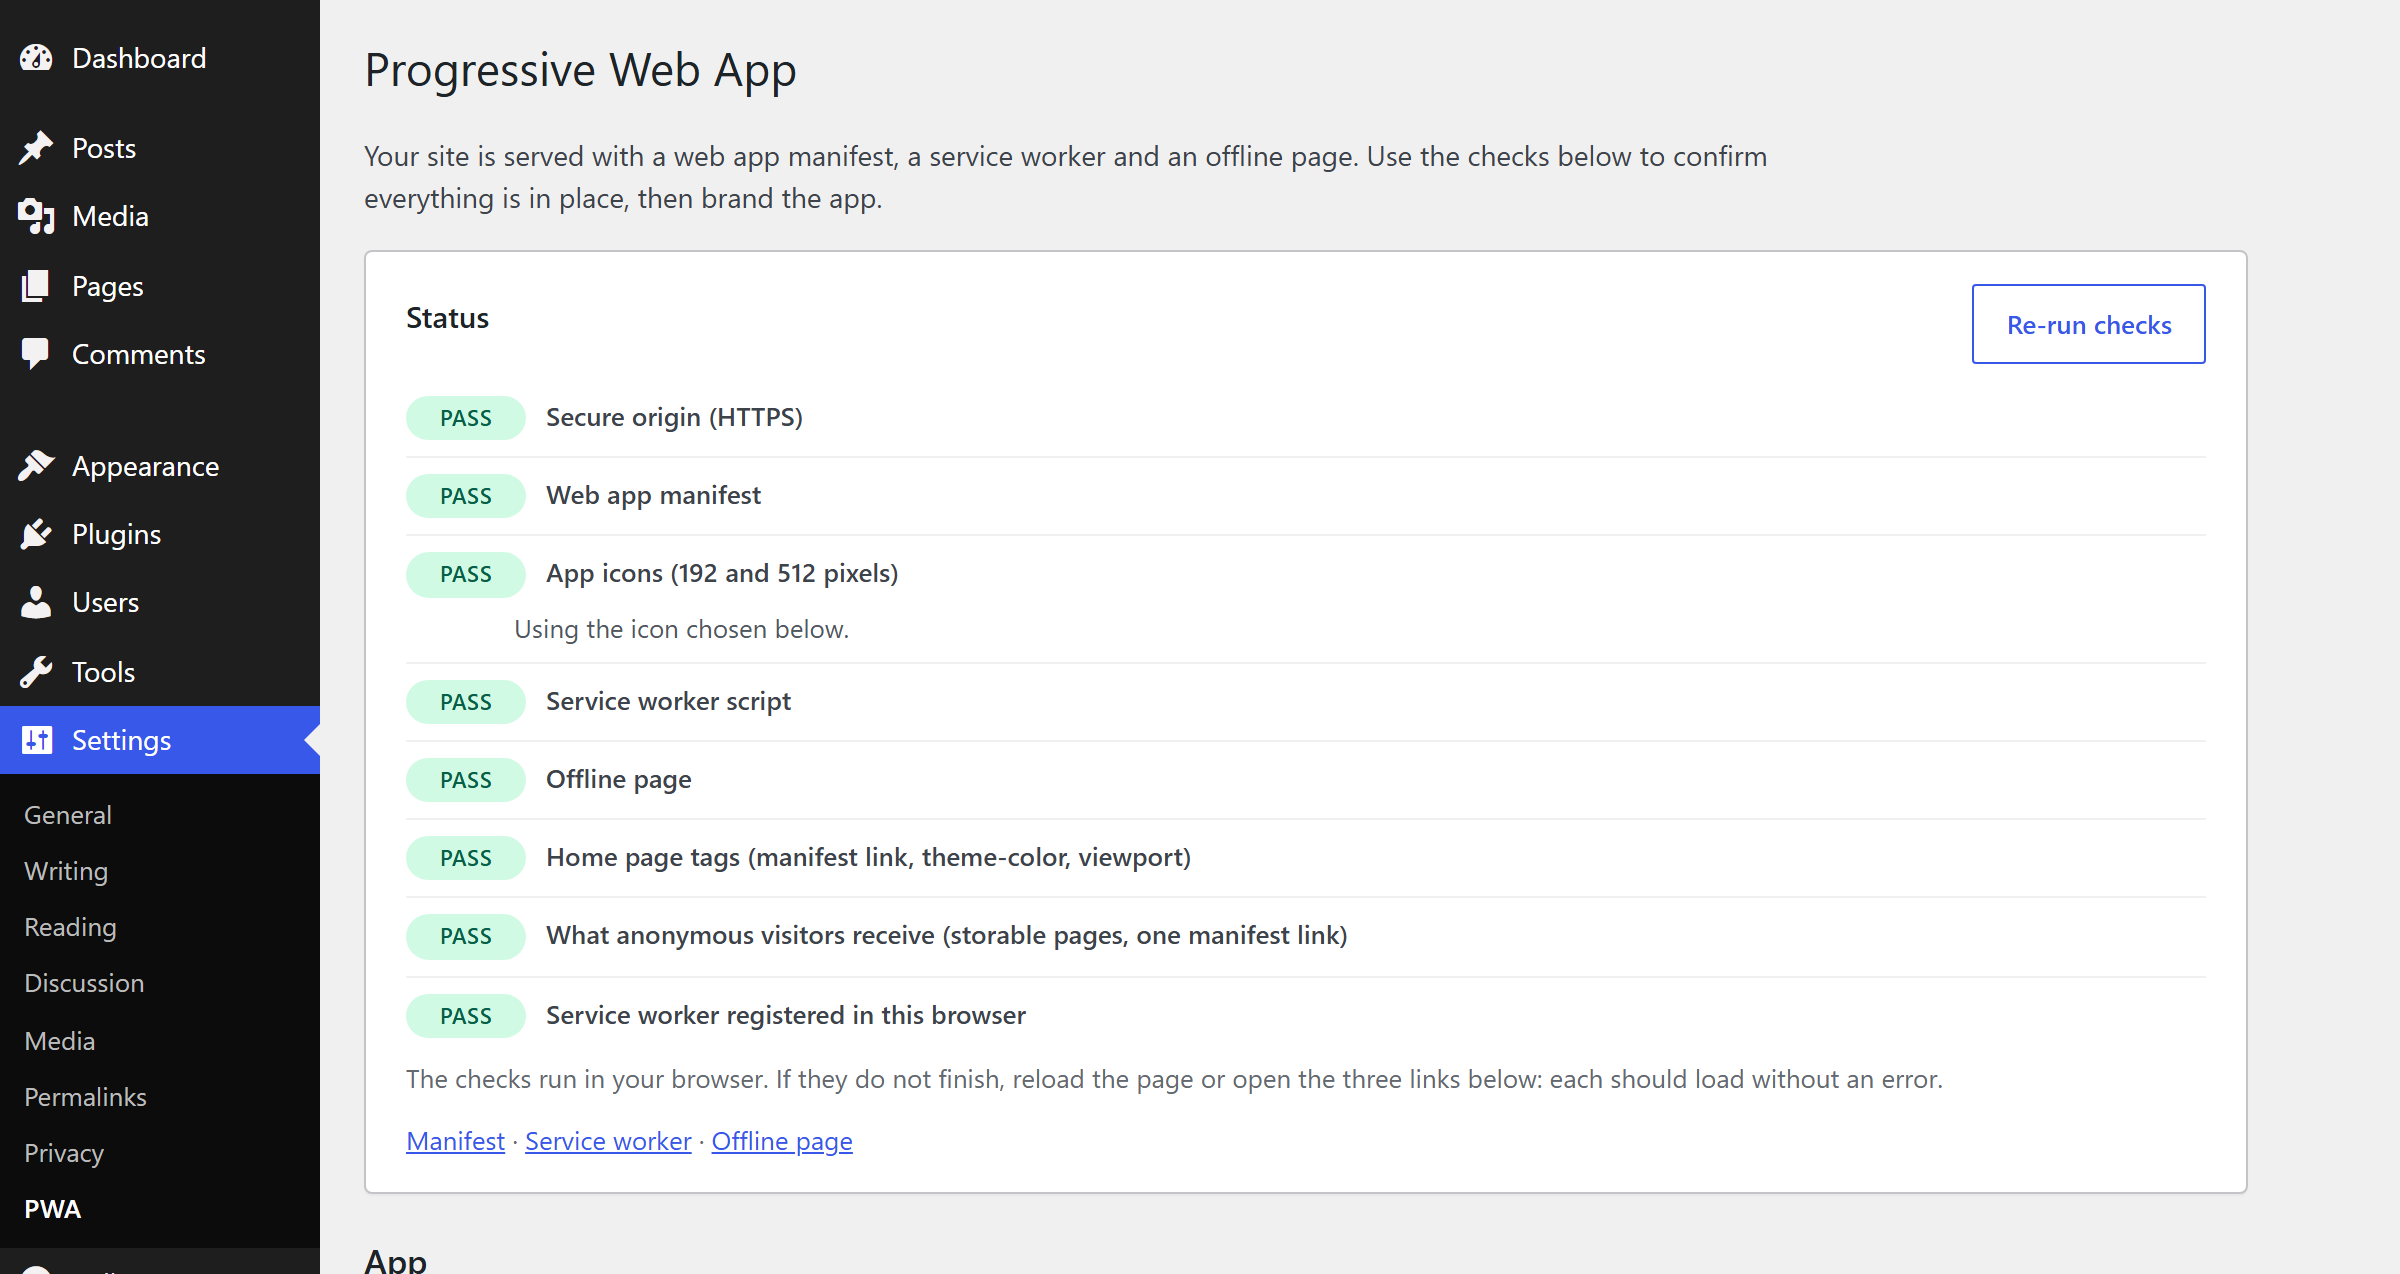Go to the Posts menu label

pyautogui.click(x=104, y=148)
